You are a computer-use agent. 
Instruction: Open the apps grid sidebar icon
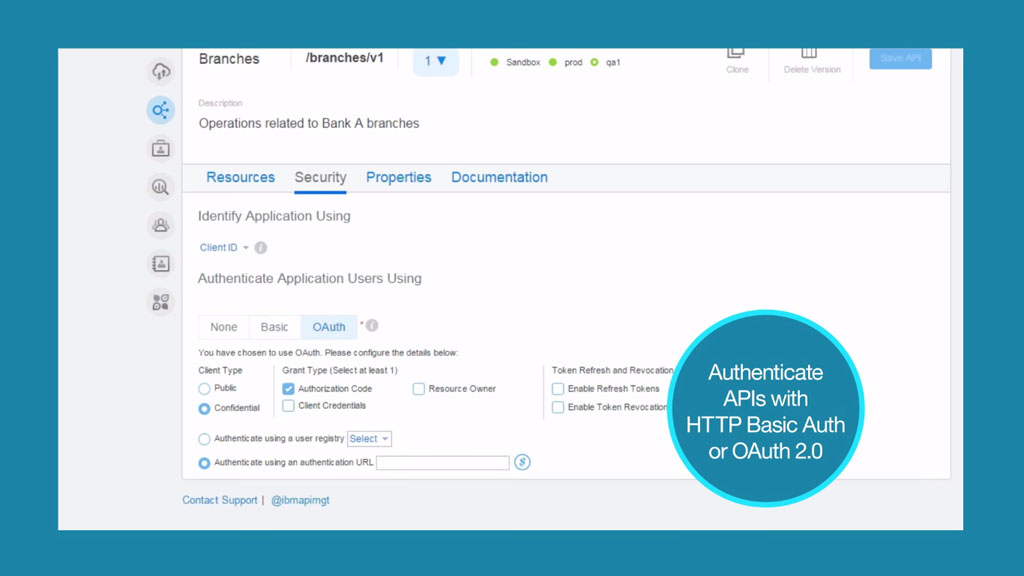(x=161, y=302)
